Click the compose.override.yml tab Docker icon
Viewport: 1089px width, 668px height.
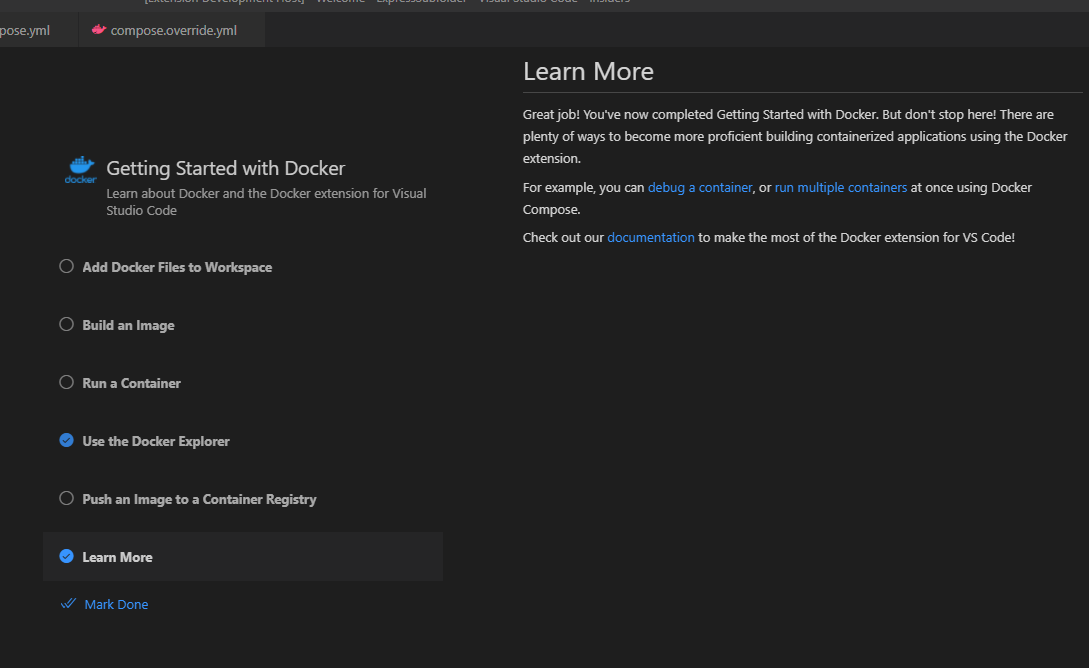(x=99, y=29)
